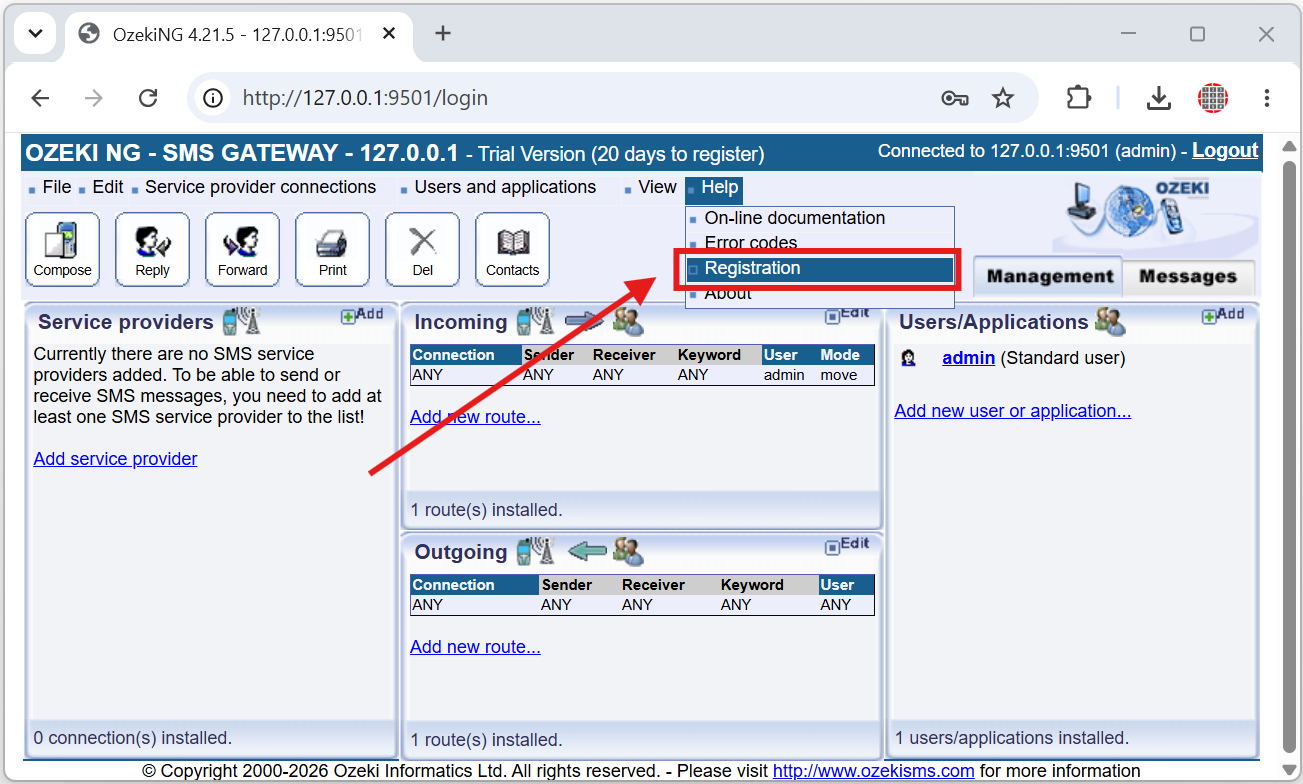Expand the tab search dropdown
The image size is (1303, 784).
[36, 33]
